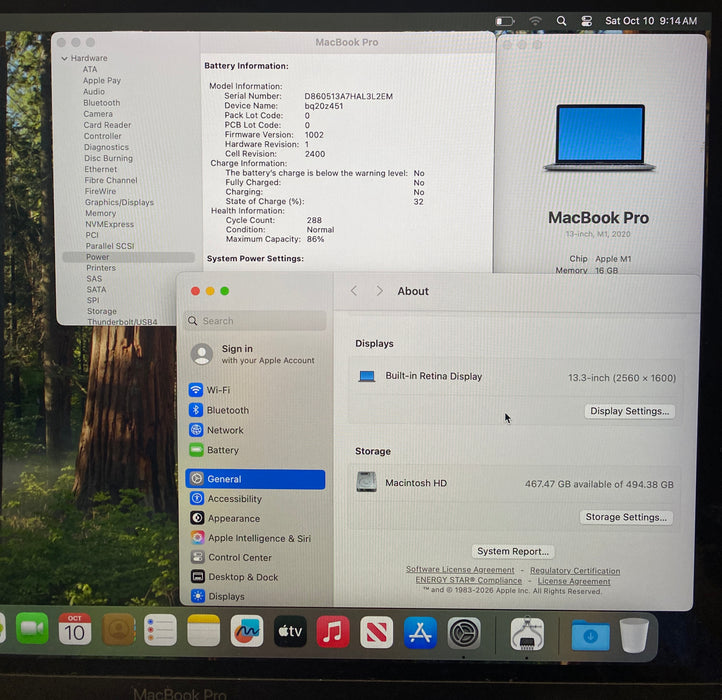Select Diagnostics in the Hardware list
The image size is (722, 700).
[106, 147]
